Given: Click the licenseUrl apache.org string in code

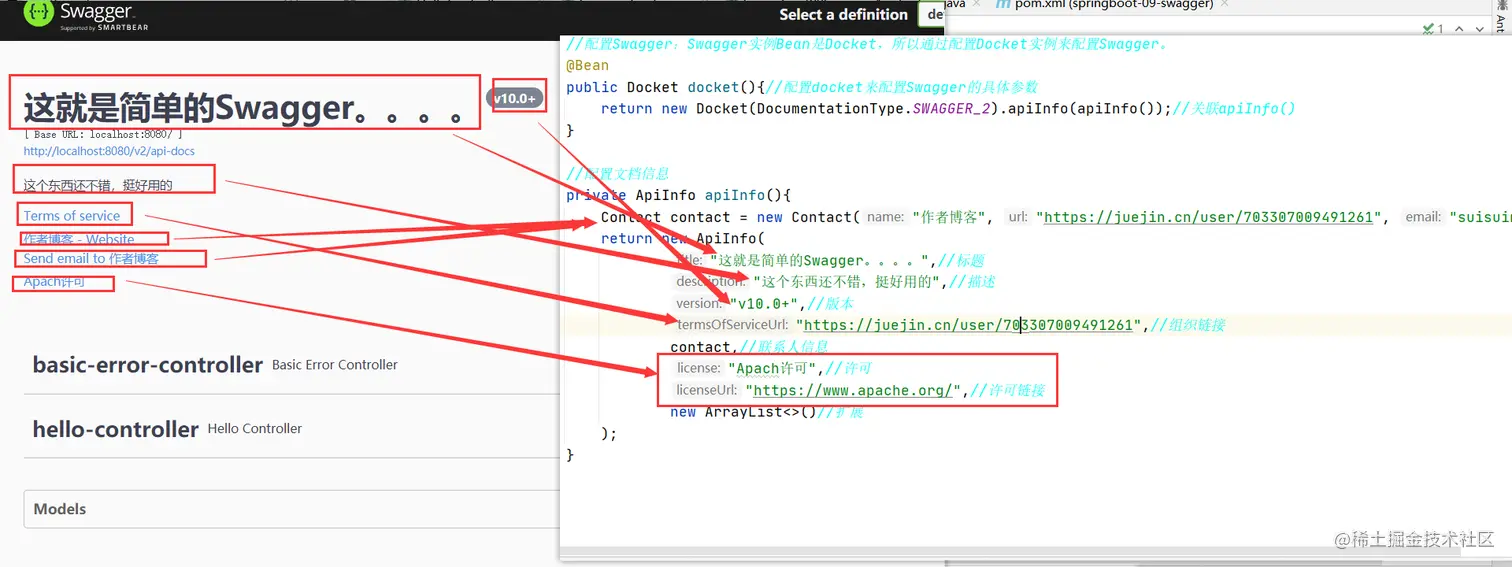Looking at the screenshot, I should [x=857, y=390].
